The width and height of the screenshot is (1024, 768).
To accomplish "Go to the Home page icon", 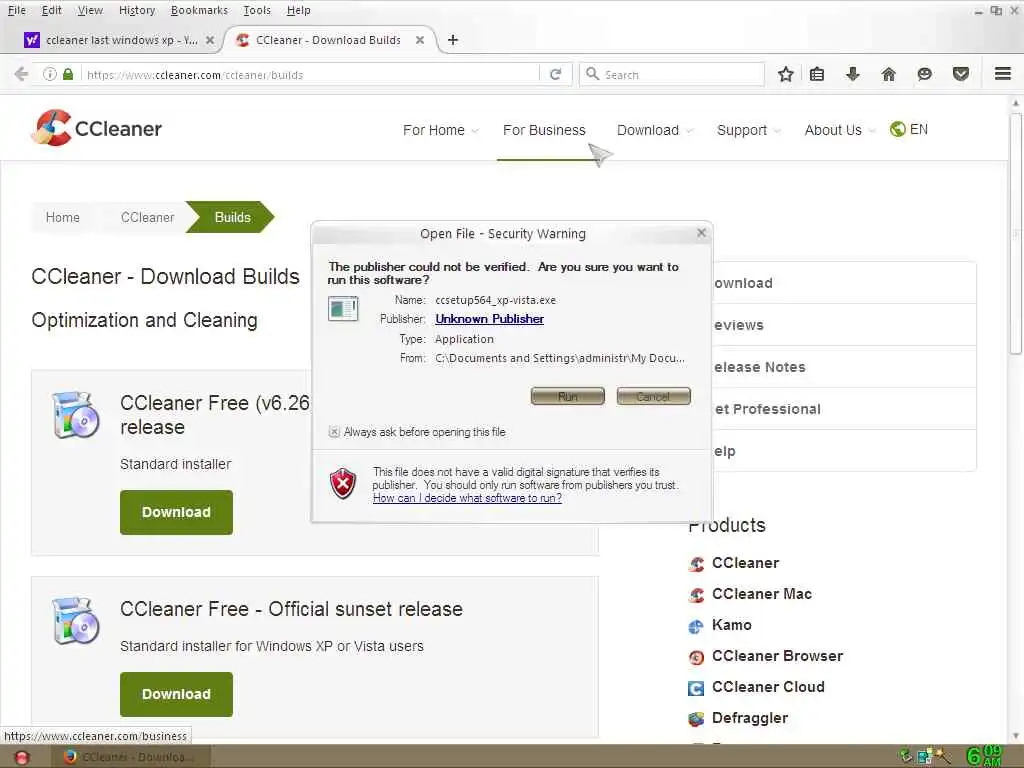I will [x=888, y=74].
